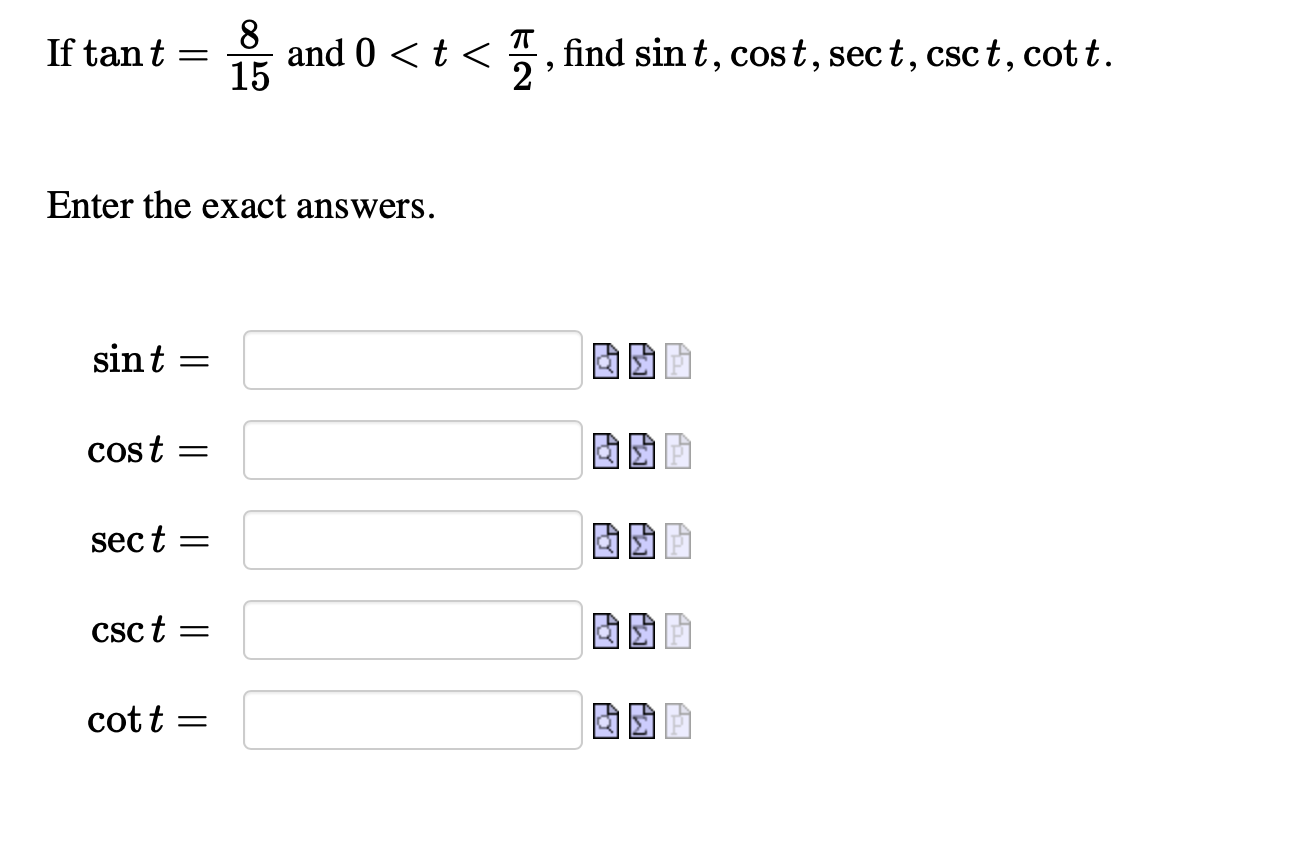Click the P document icon next to cos t
Screen dimensions: 1295x859
[x=678, y=451]
